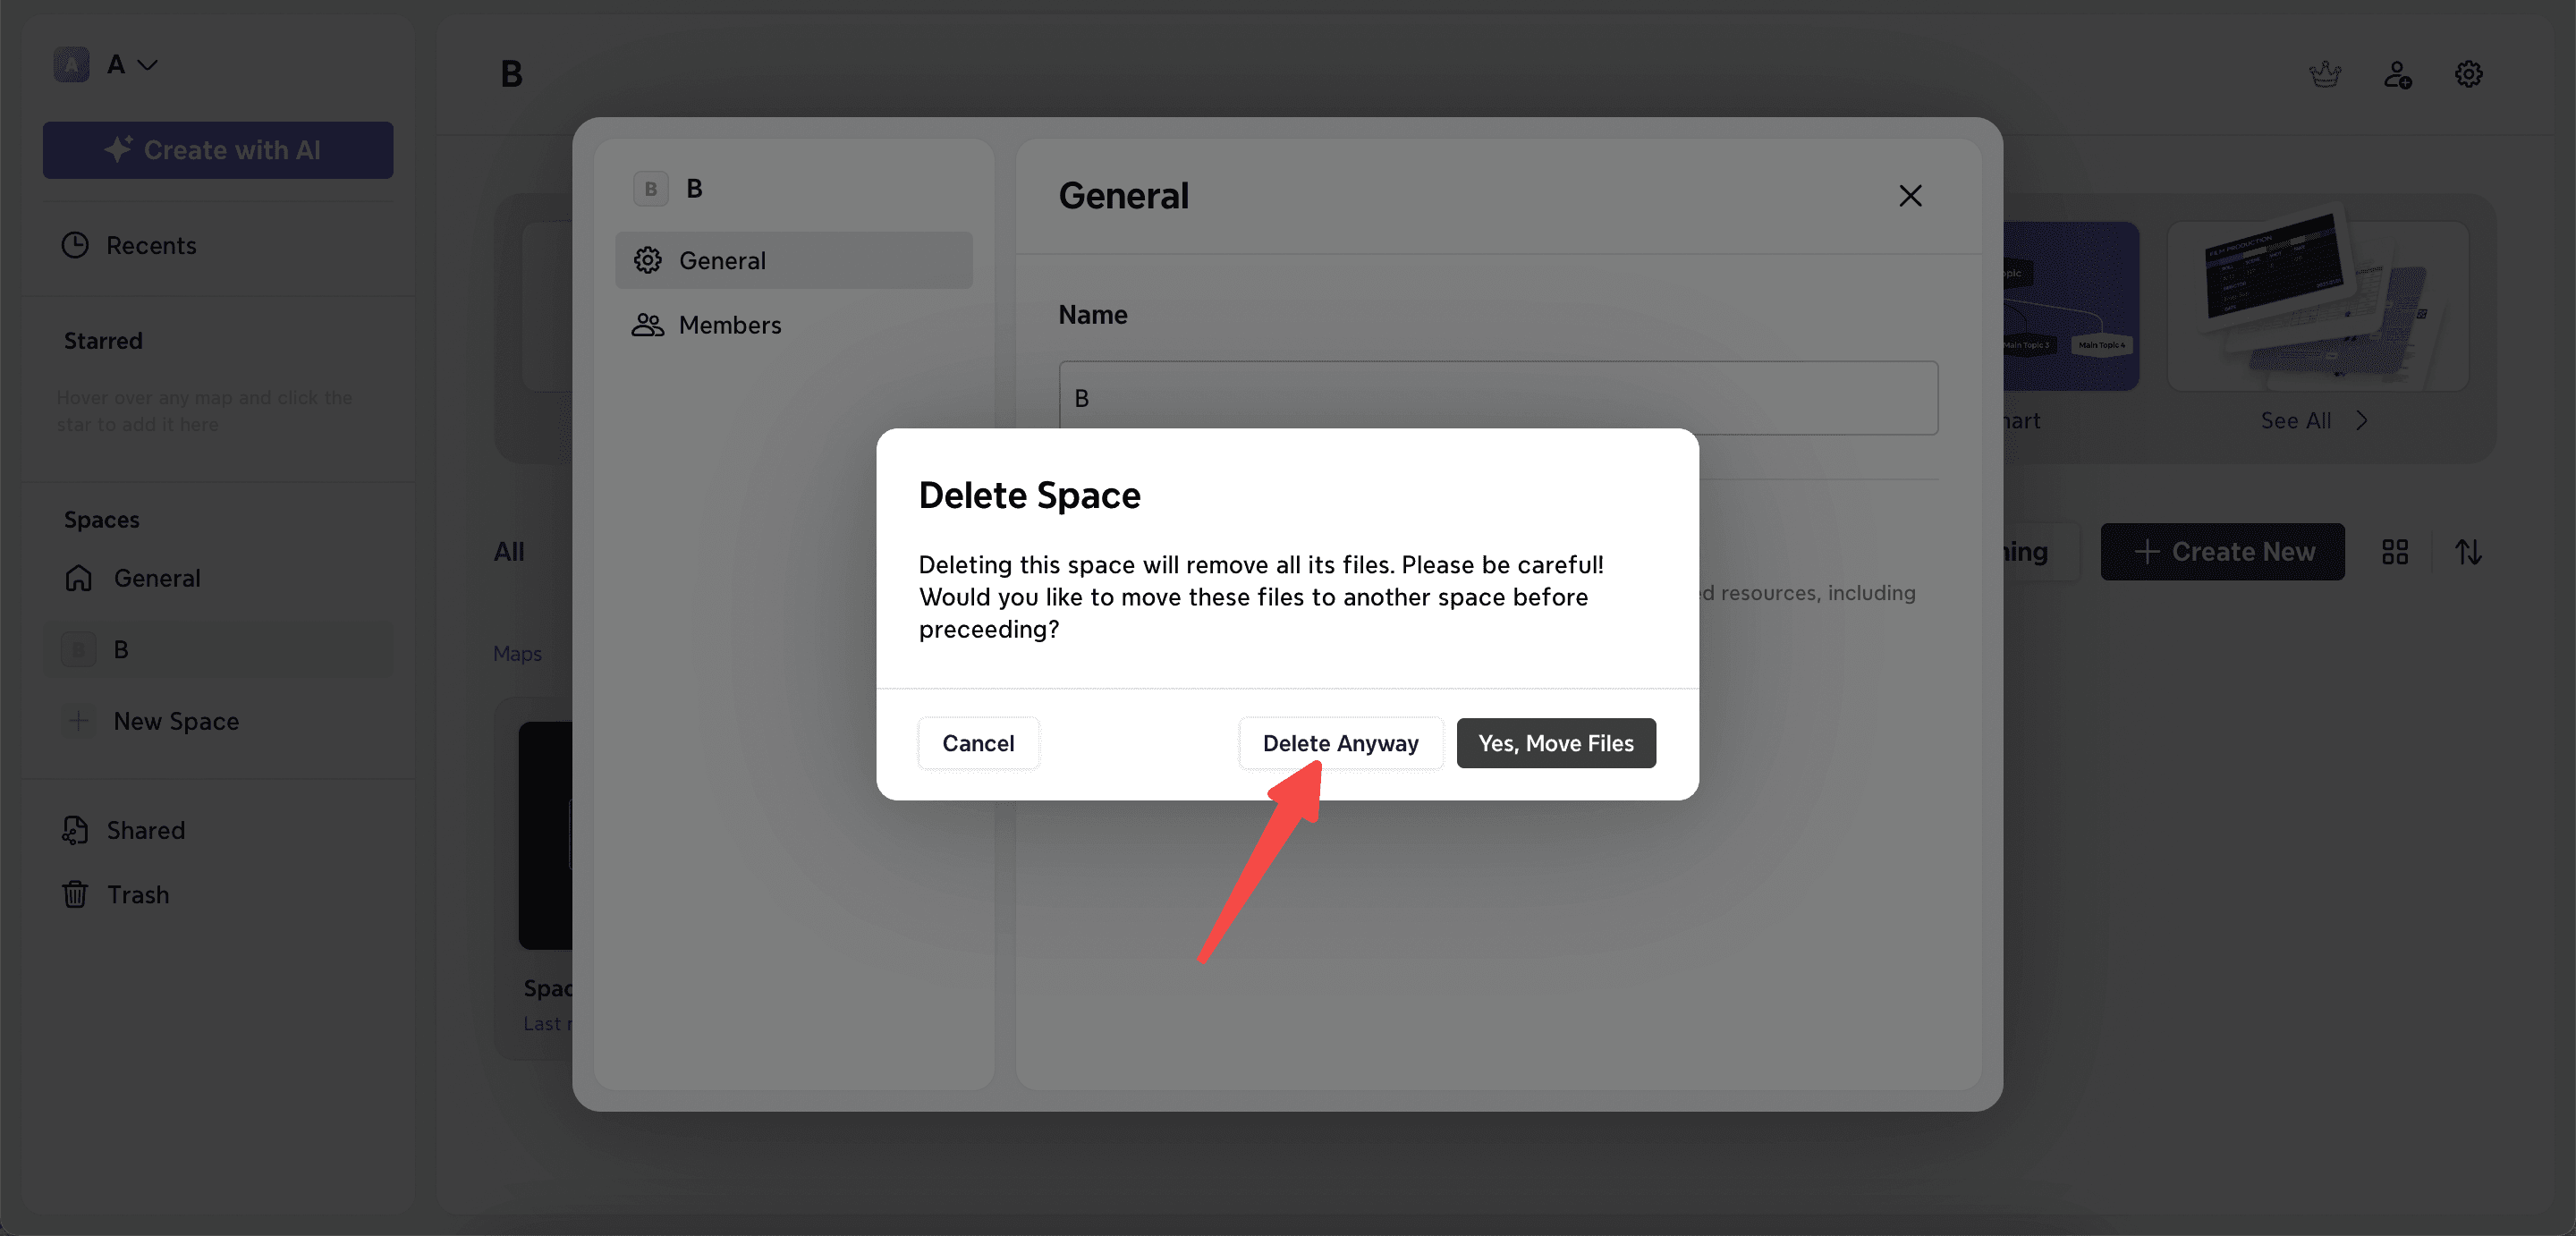
Task: Close the General settings panel
Action: point(1910,196)
